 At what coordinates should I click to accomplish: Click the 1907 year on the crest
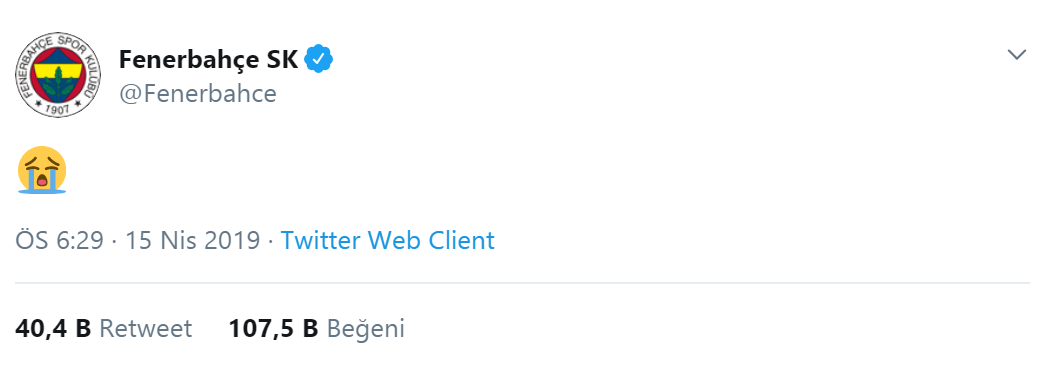pos(59,109)
